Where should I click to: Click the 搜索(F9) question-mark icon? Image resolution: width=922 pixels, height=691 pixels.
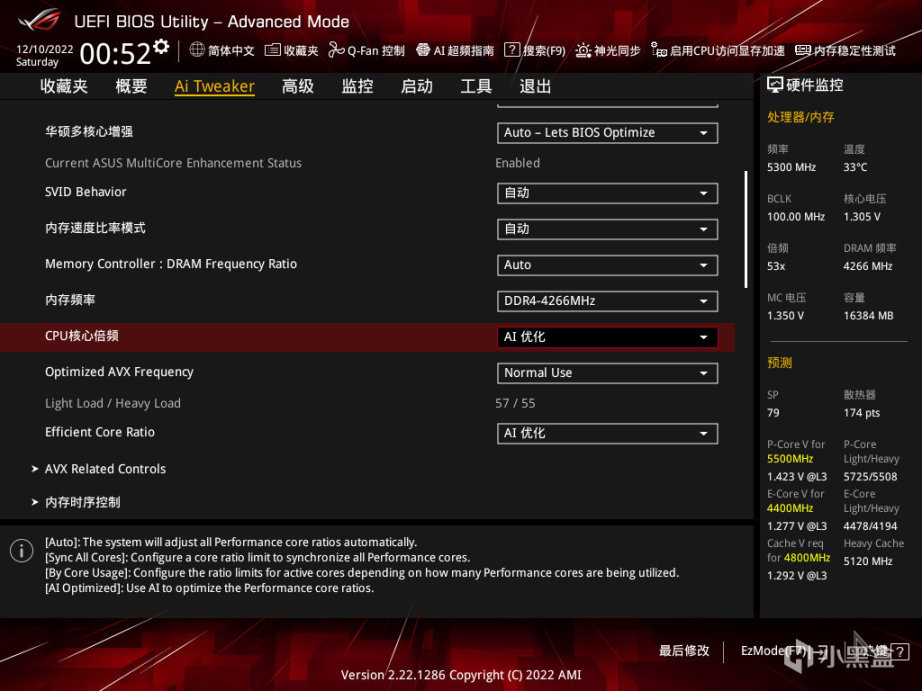click(512, 50)
